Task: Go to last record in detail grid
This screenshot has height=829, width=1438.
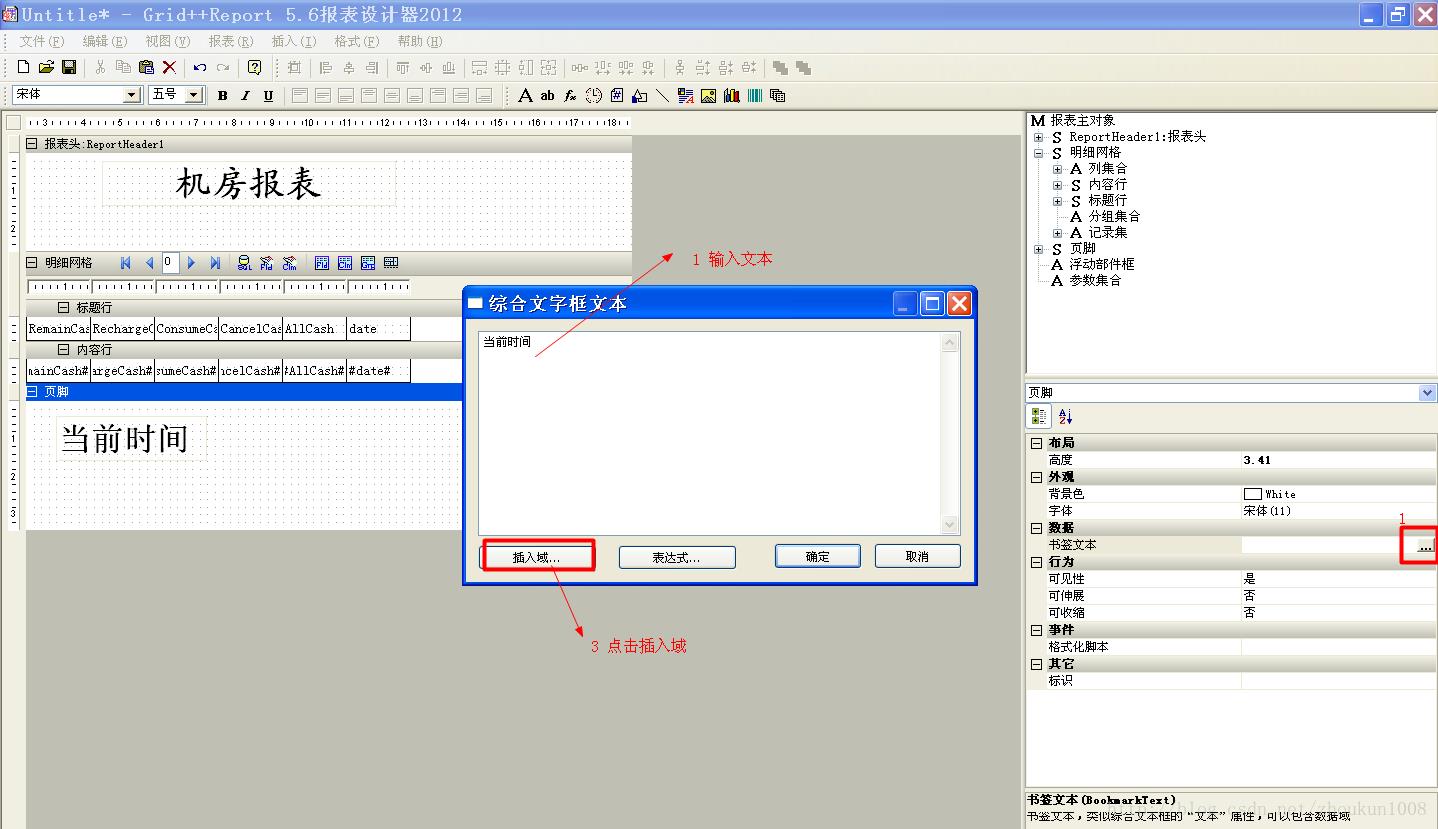Action: [214, 263]
